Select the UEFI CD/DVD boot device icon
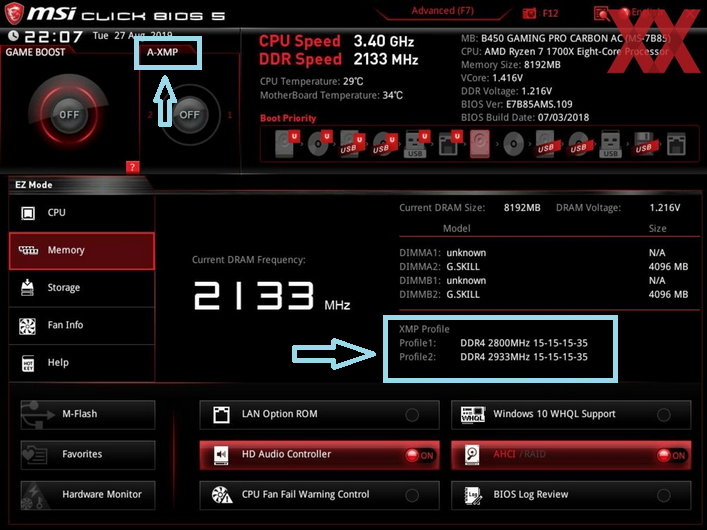Viewport: 707px width, 530px height. [x=319, y=143]
